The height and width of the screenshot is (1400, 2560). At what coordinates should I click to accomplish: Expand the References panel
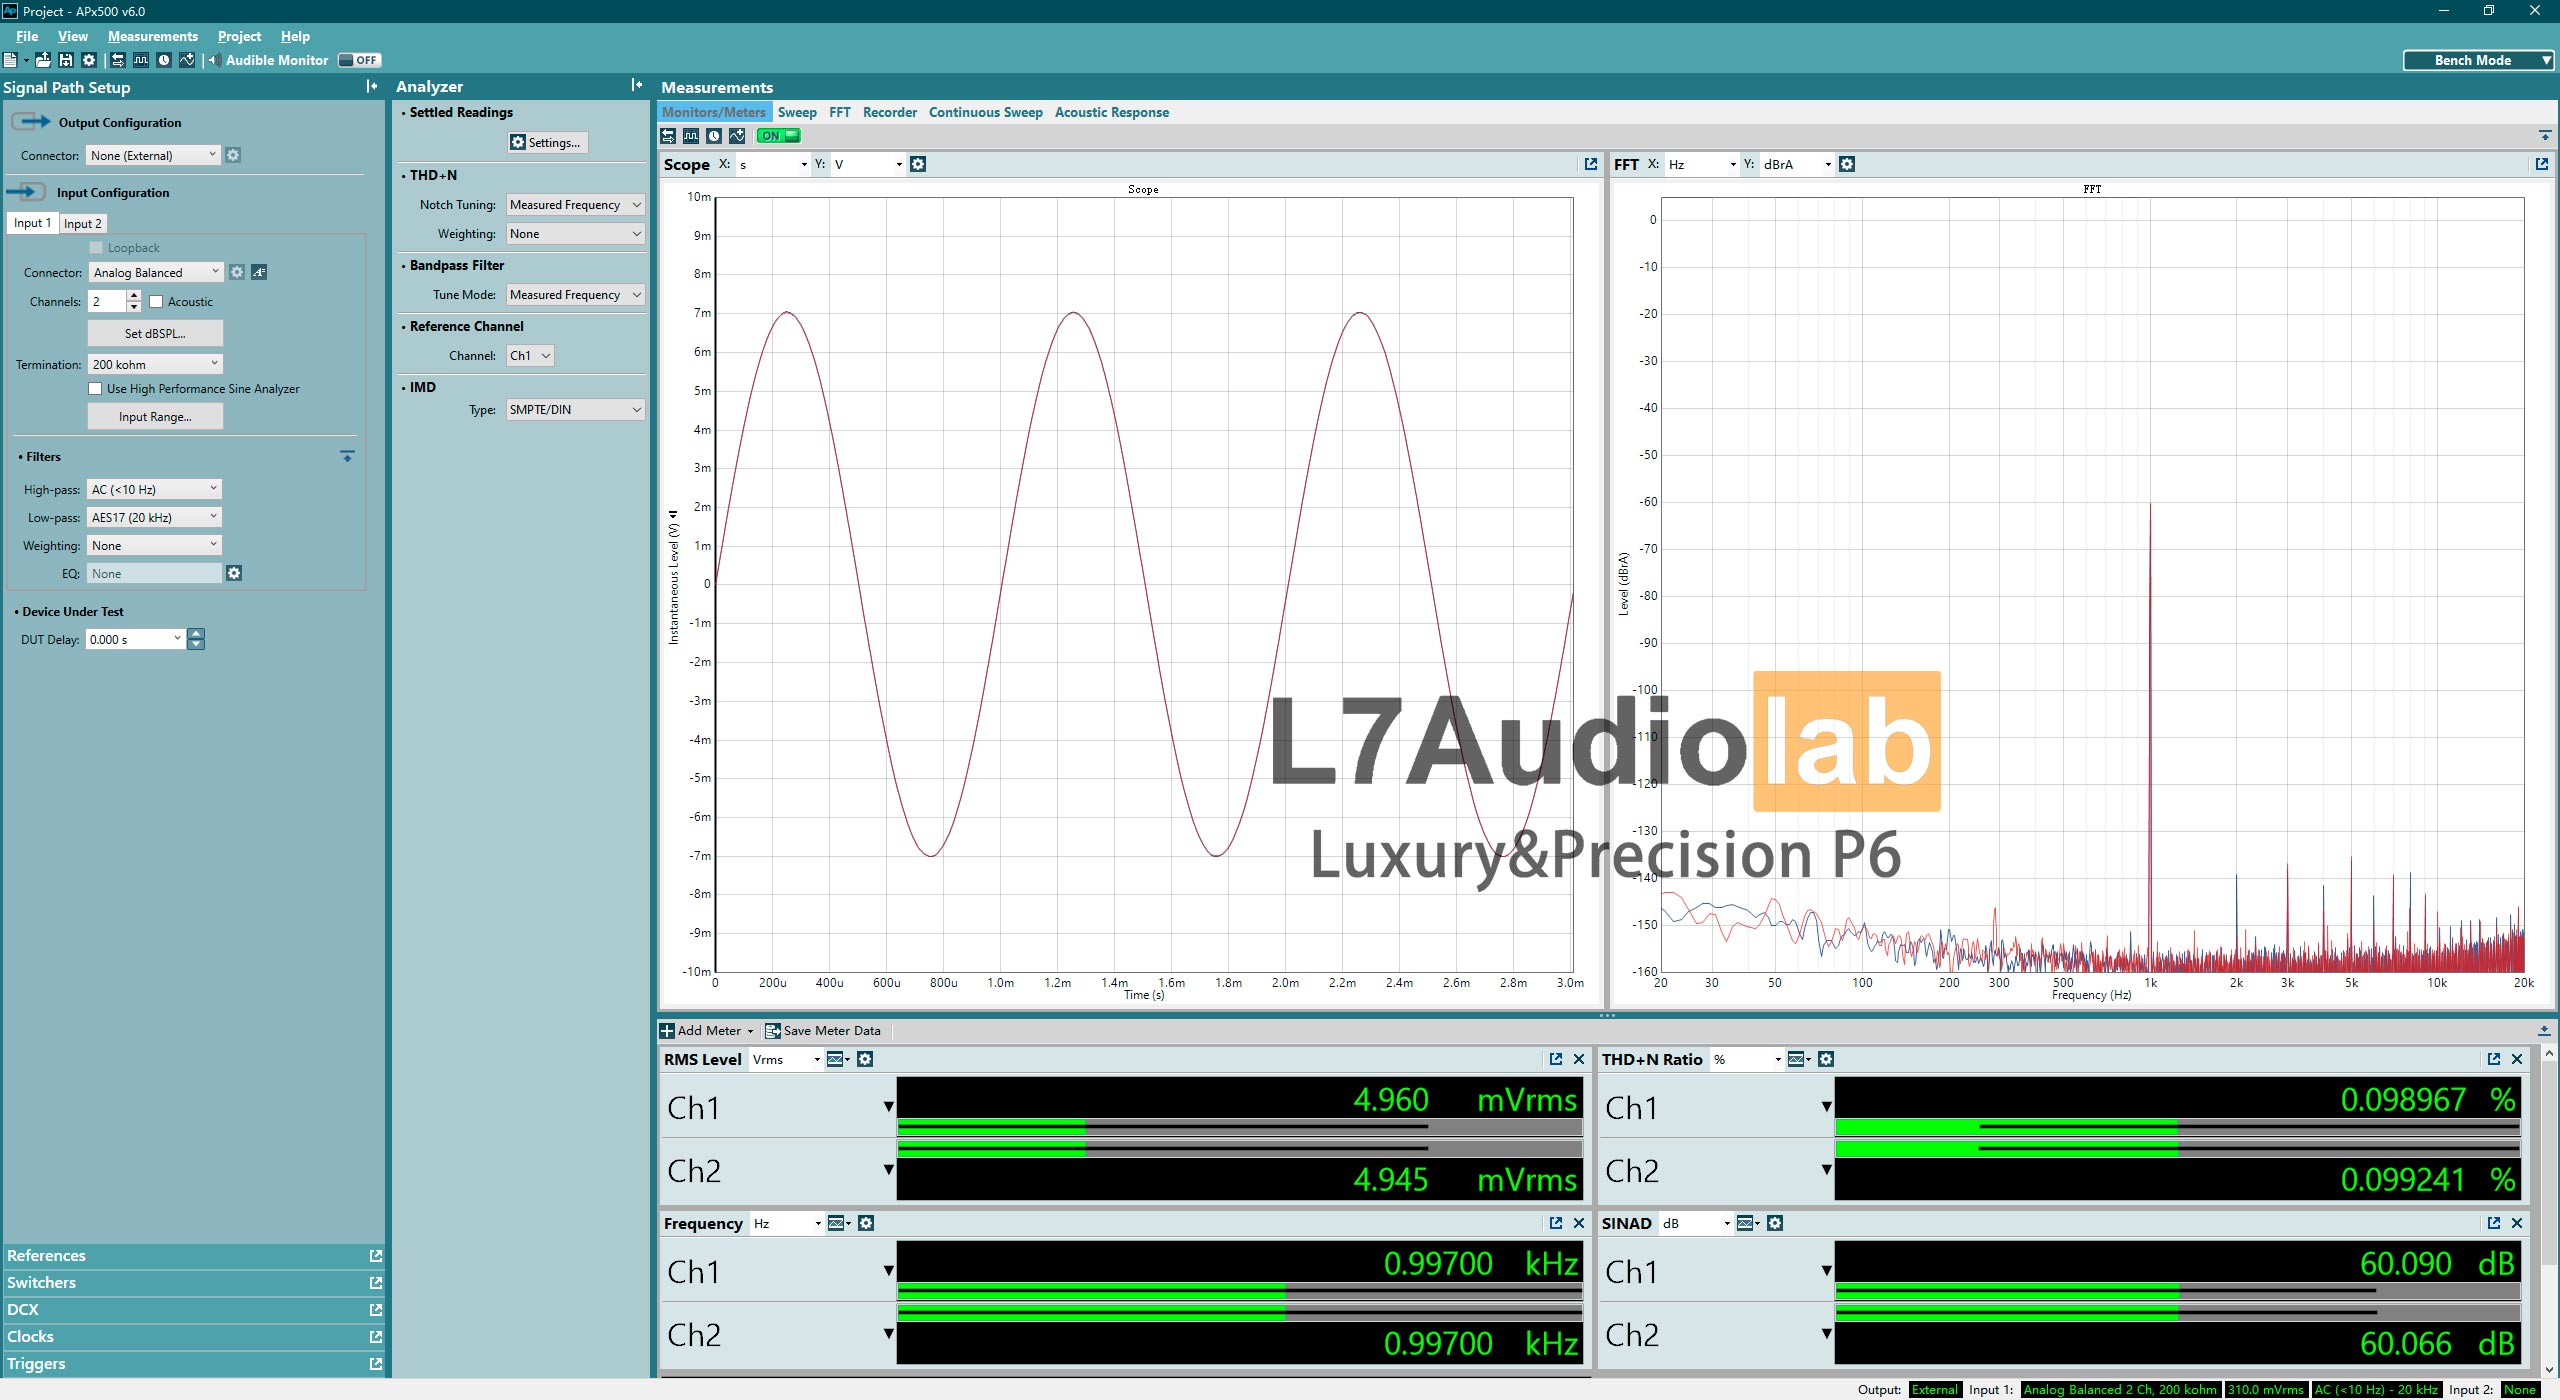192,1255
